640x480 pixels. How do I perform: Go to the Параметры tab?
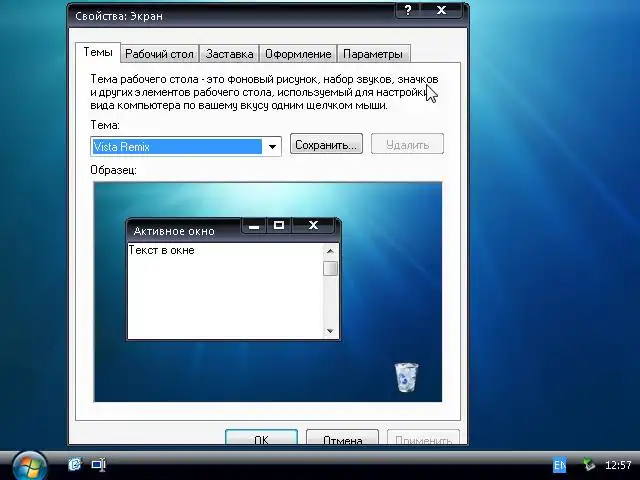[373, 54]
